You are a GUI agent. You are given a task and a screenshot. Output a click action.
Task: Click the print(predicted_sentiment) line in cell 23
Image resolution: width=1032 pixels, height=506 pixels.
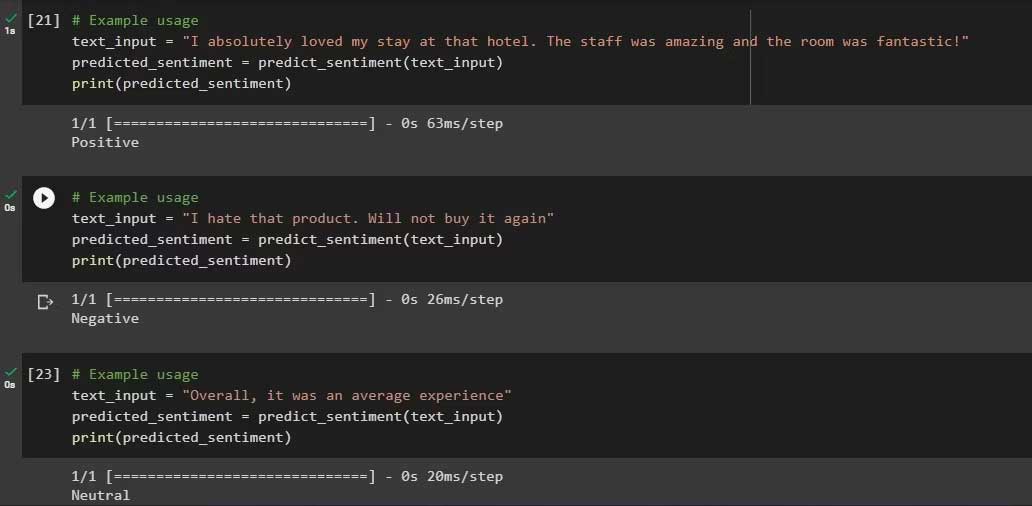[x=181, y=437]
